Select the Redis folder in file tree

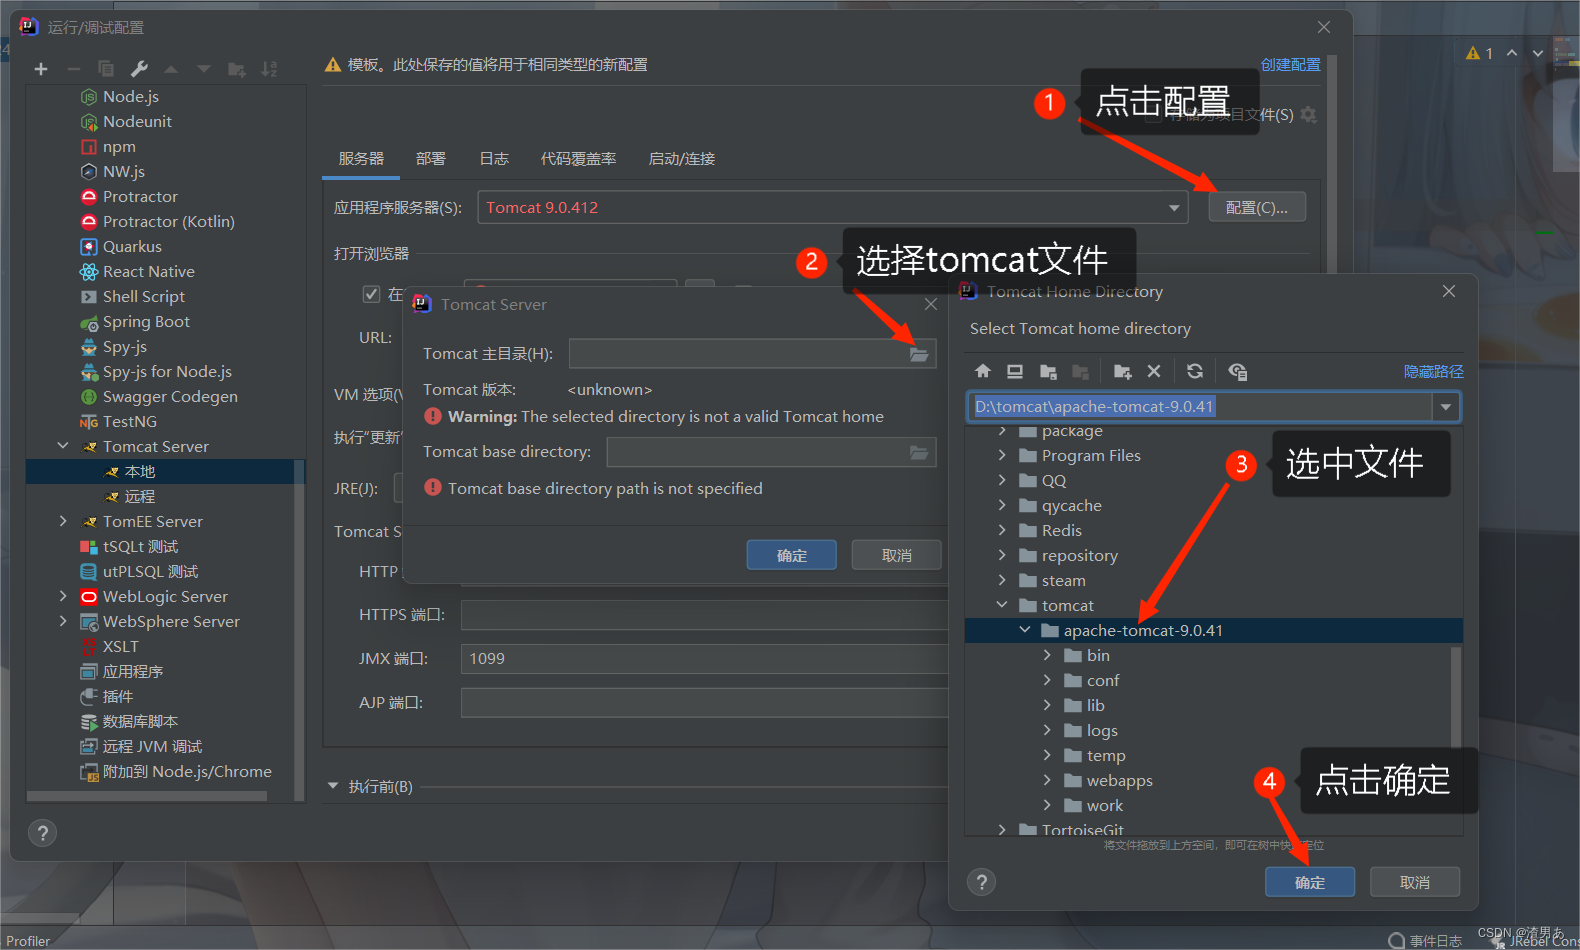click(x=1061, y=530)
